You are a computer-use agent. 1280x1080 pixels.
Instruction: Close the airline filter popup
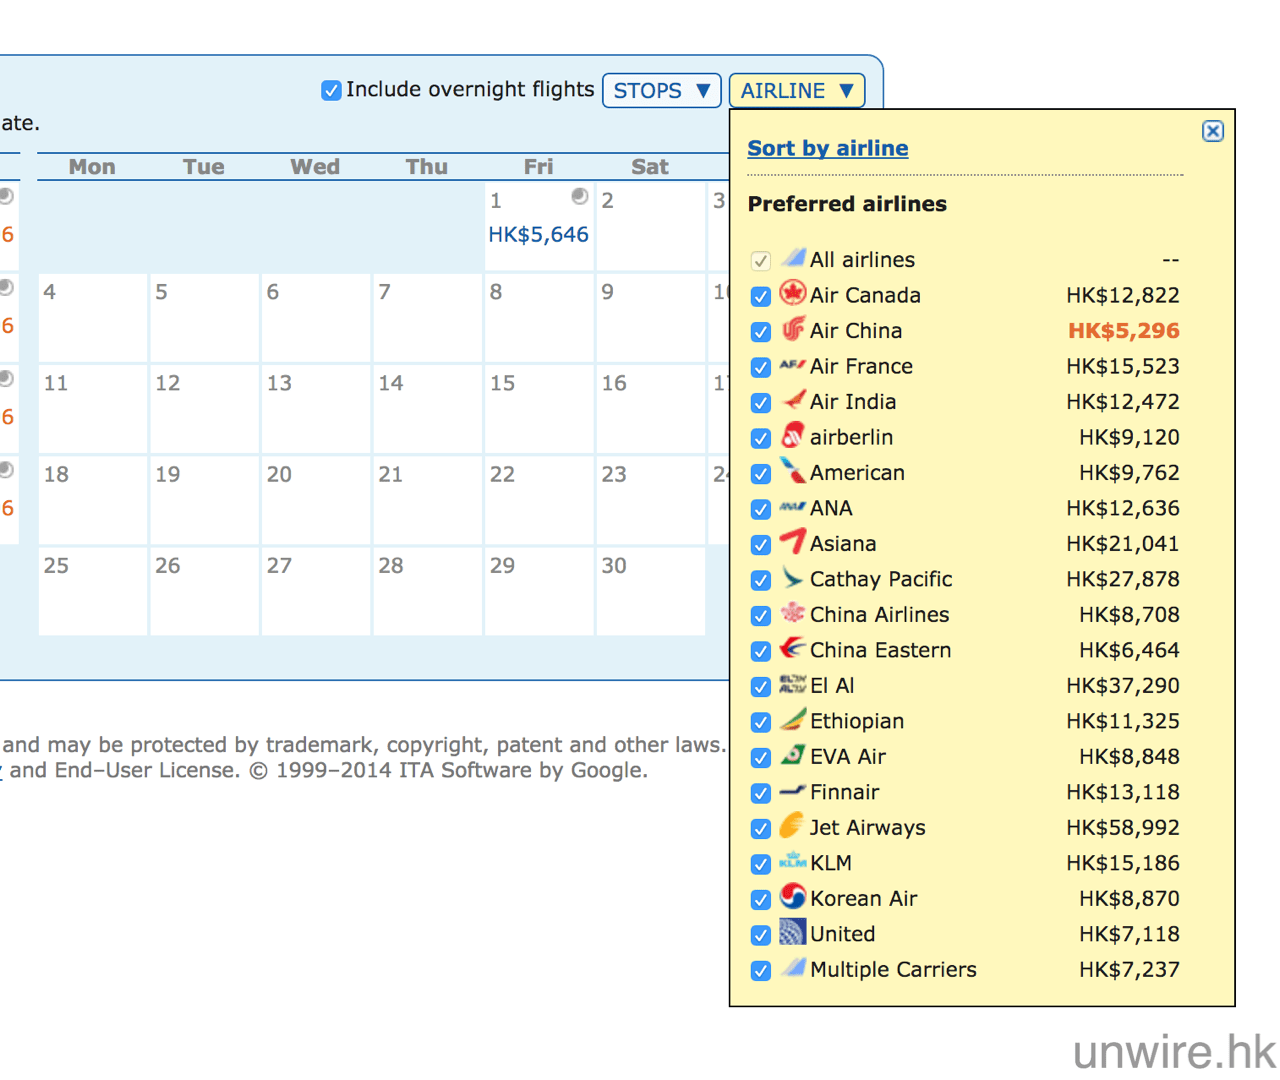tap(1212, 131)
